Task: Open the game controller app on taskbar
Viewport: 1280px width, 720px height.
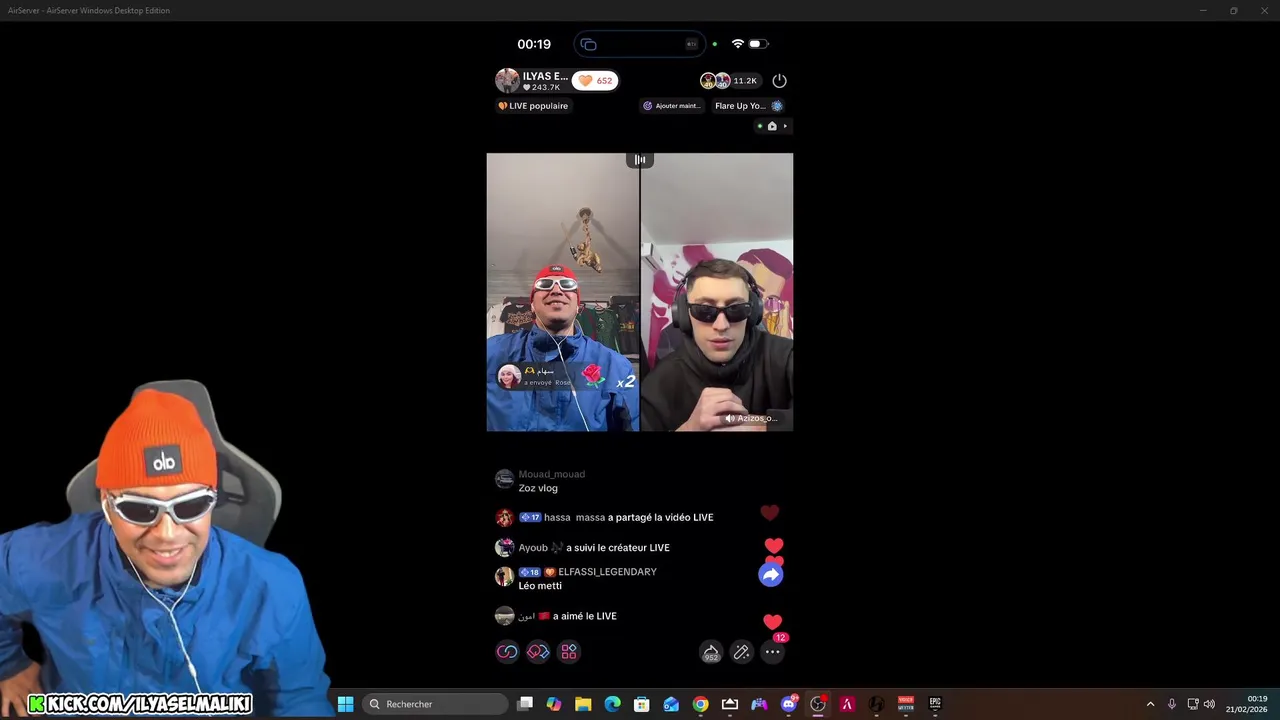Action: pos(759,704)
